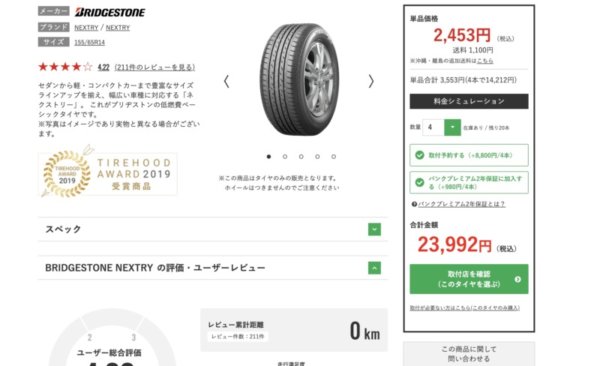600x366 pixels.
Task: Click the star rating icons
Action: pos(65,67)
